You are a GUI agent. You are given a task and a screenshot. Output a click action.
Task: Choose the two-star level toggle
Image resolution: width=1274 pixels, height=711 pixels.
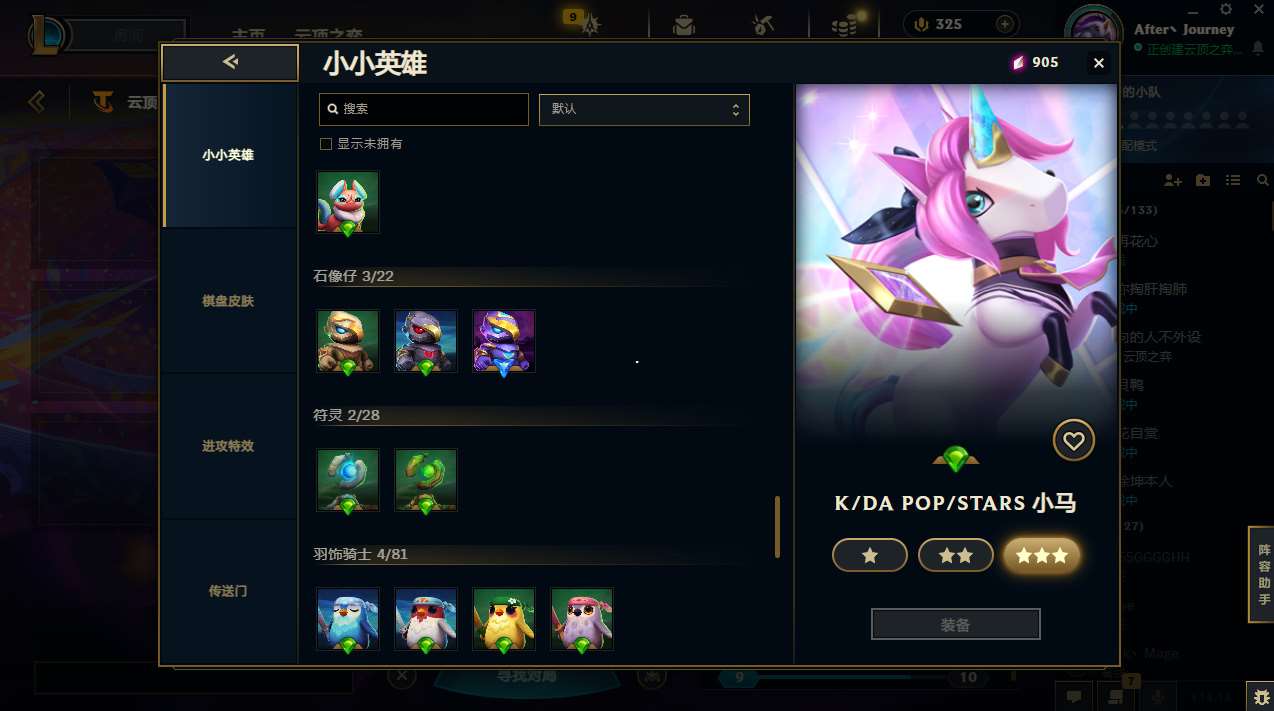click(x=956, y=555)
